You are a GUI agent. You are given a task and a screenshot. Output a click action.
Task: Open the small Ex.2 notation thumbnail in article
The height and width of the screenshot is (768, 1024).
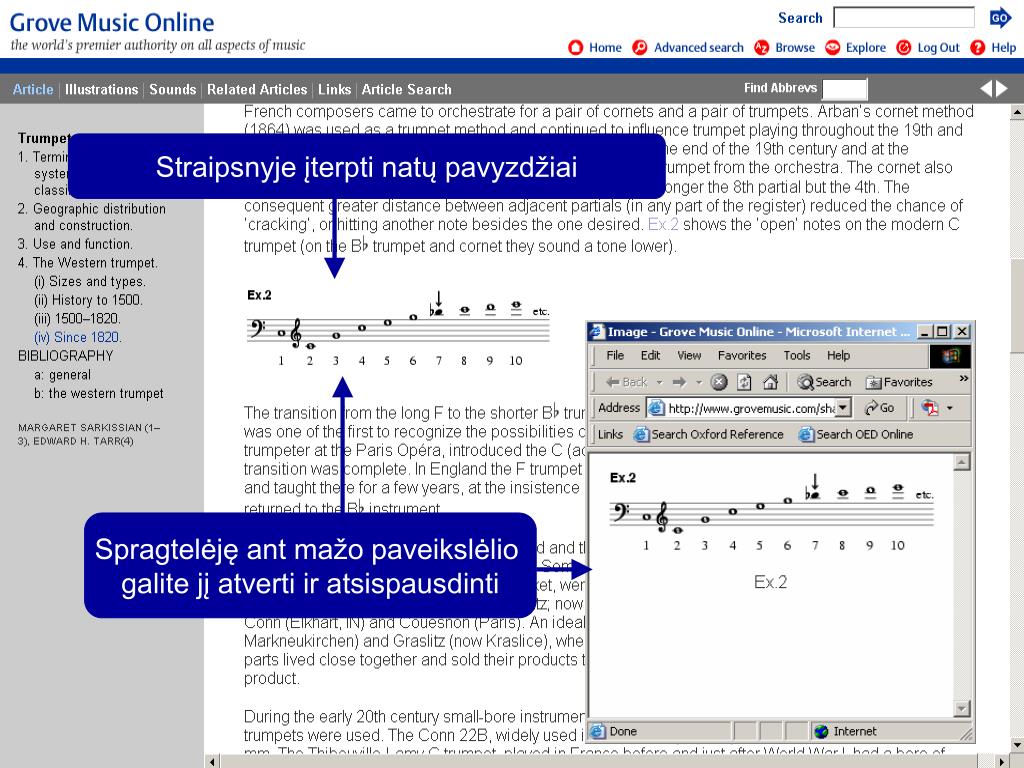[x=398, y=329]
